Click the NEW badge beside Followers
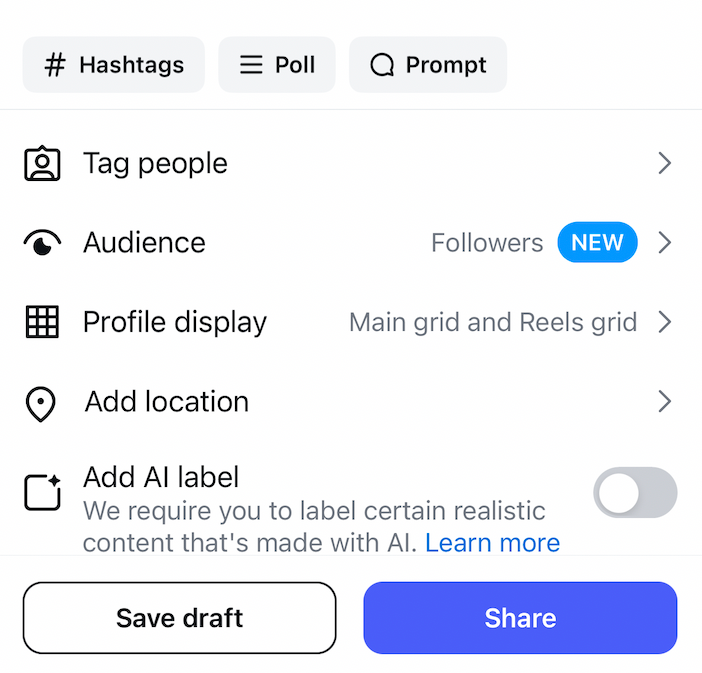Screen dimensions: 702x673 [597, 243]
